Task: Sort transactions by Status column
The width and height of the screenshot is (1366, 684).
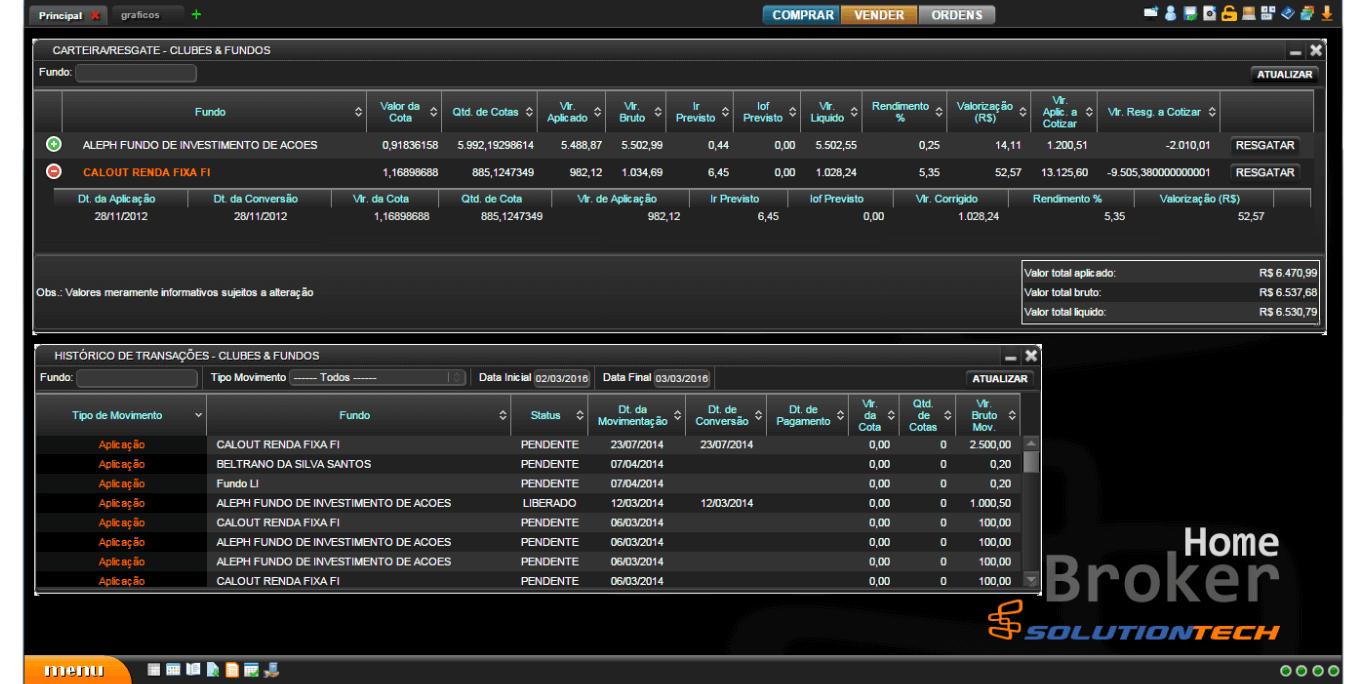Action: (x=579, y=415)
